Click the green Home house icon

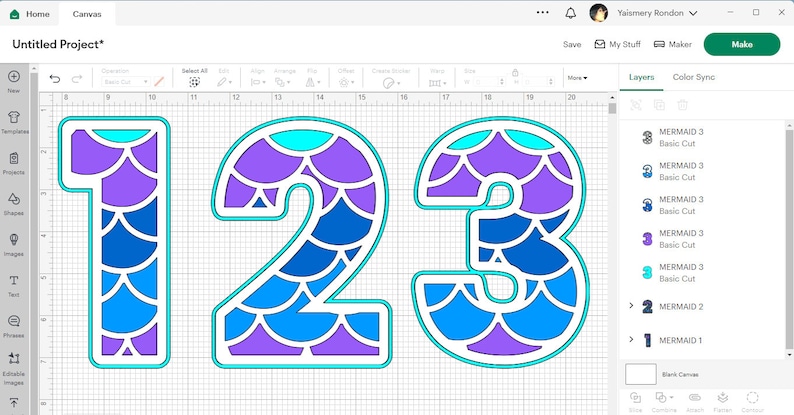(x=15, y=14)
